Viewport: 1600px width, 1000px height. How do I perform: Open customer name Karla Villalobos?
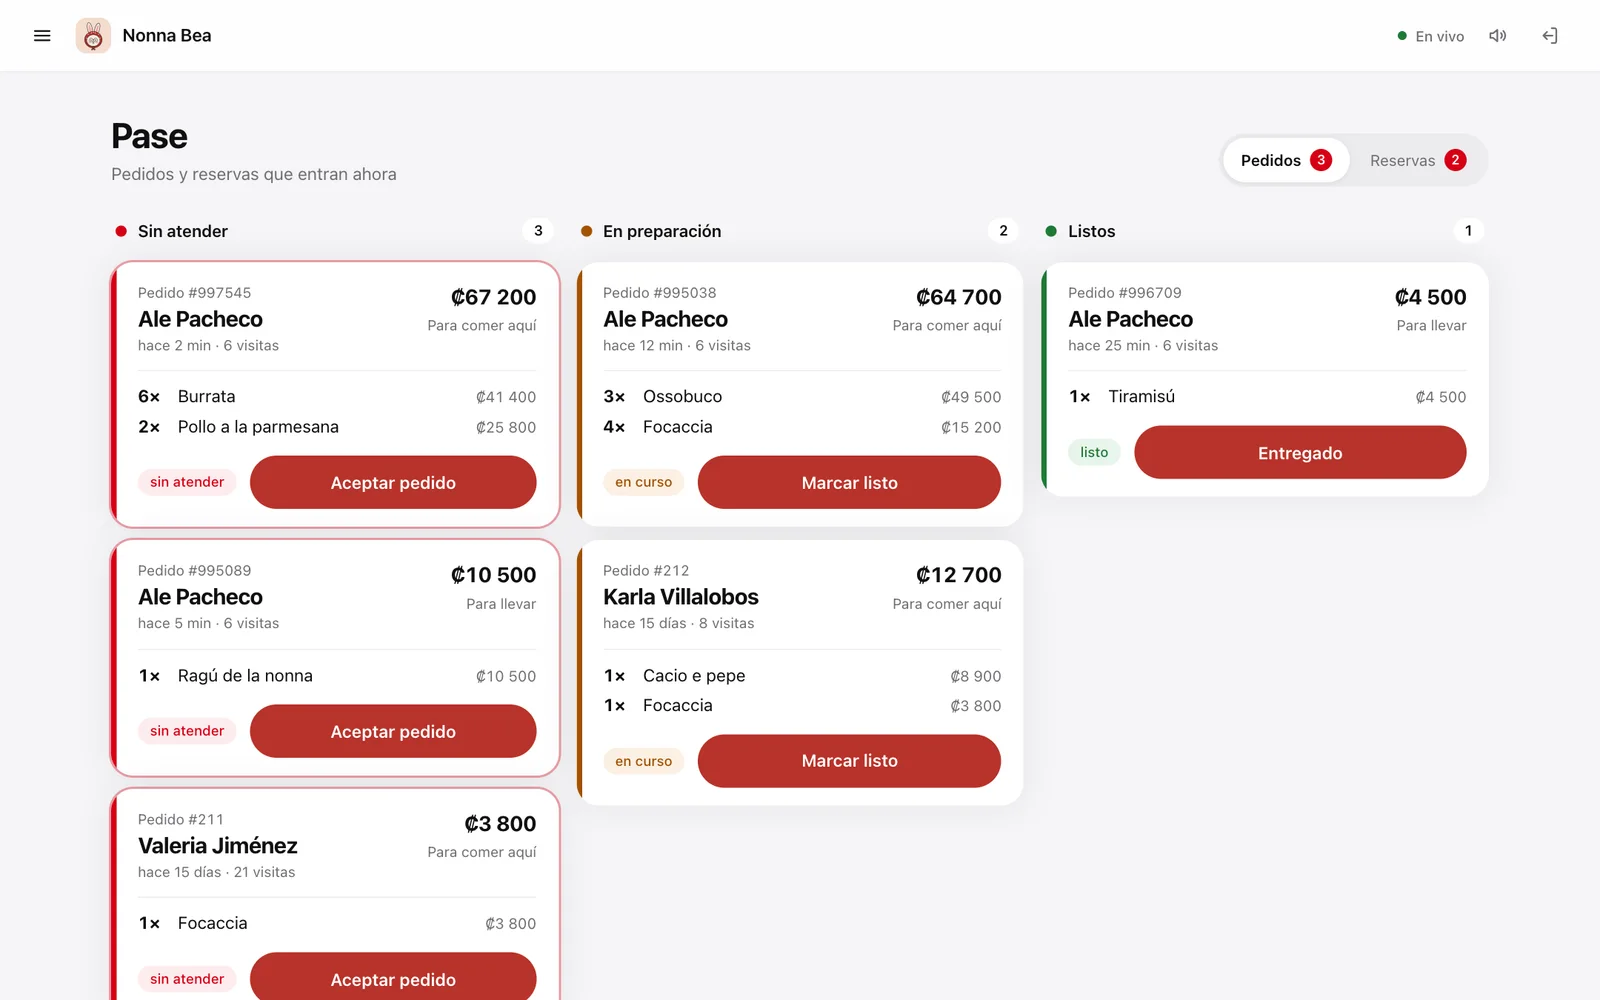pyautogui.click(x=681, y=597)
